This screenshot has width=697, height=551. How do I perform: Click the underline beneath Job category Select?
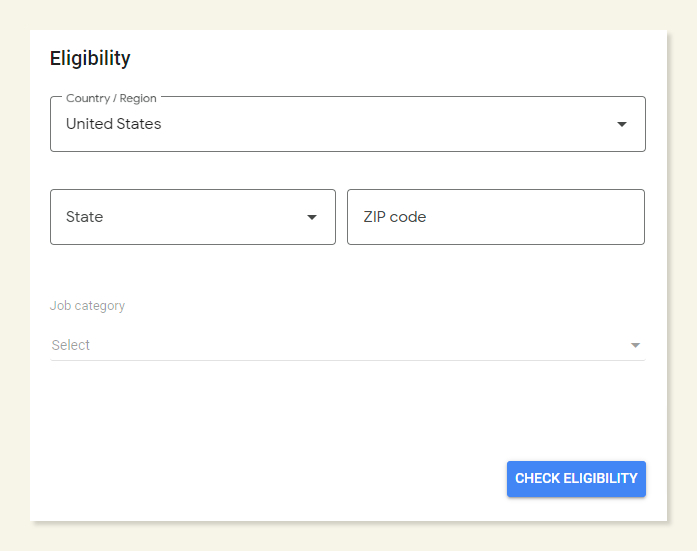pyautogui.click(x=347, y=360)
